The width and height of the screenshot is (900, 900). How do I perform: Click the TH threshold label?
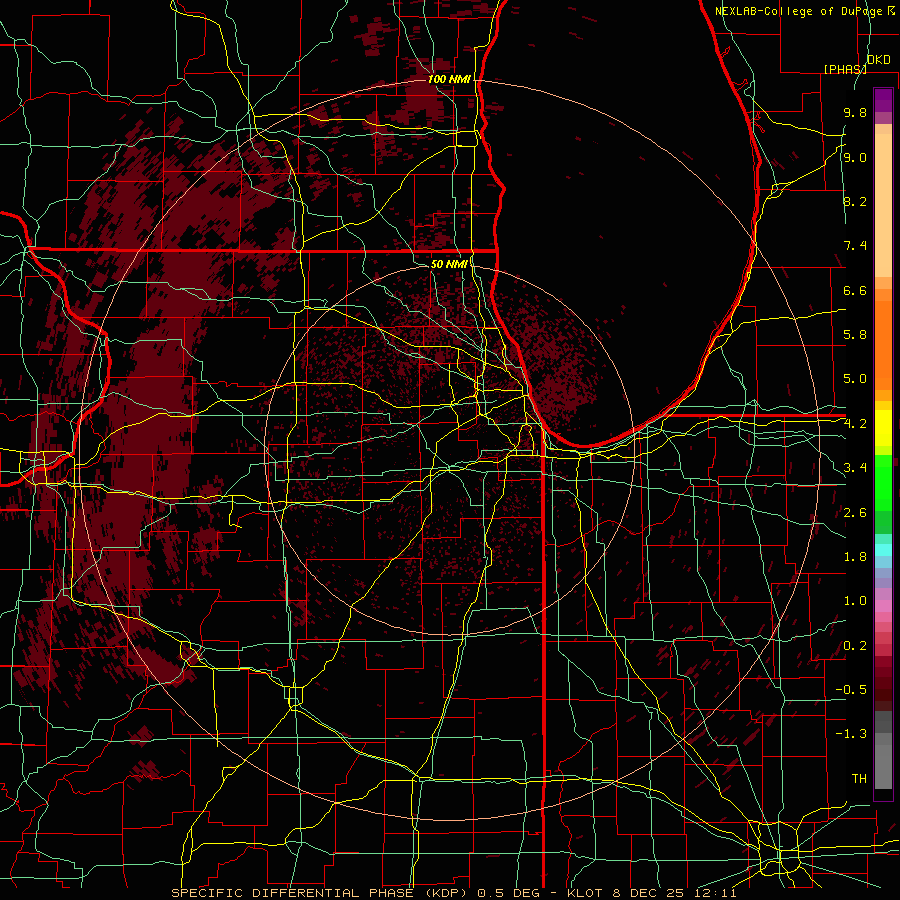[x=859, y=779]
